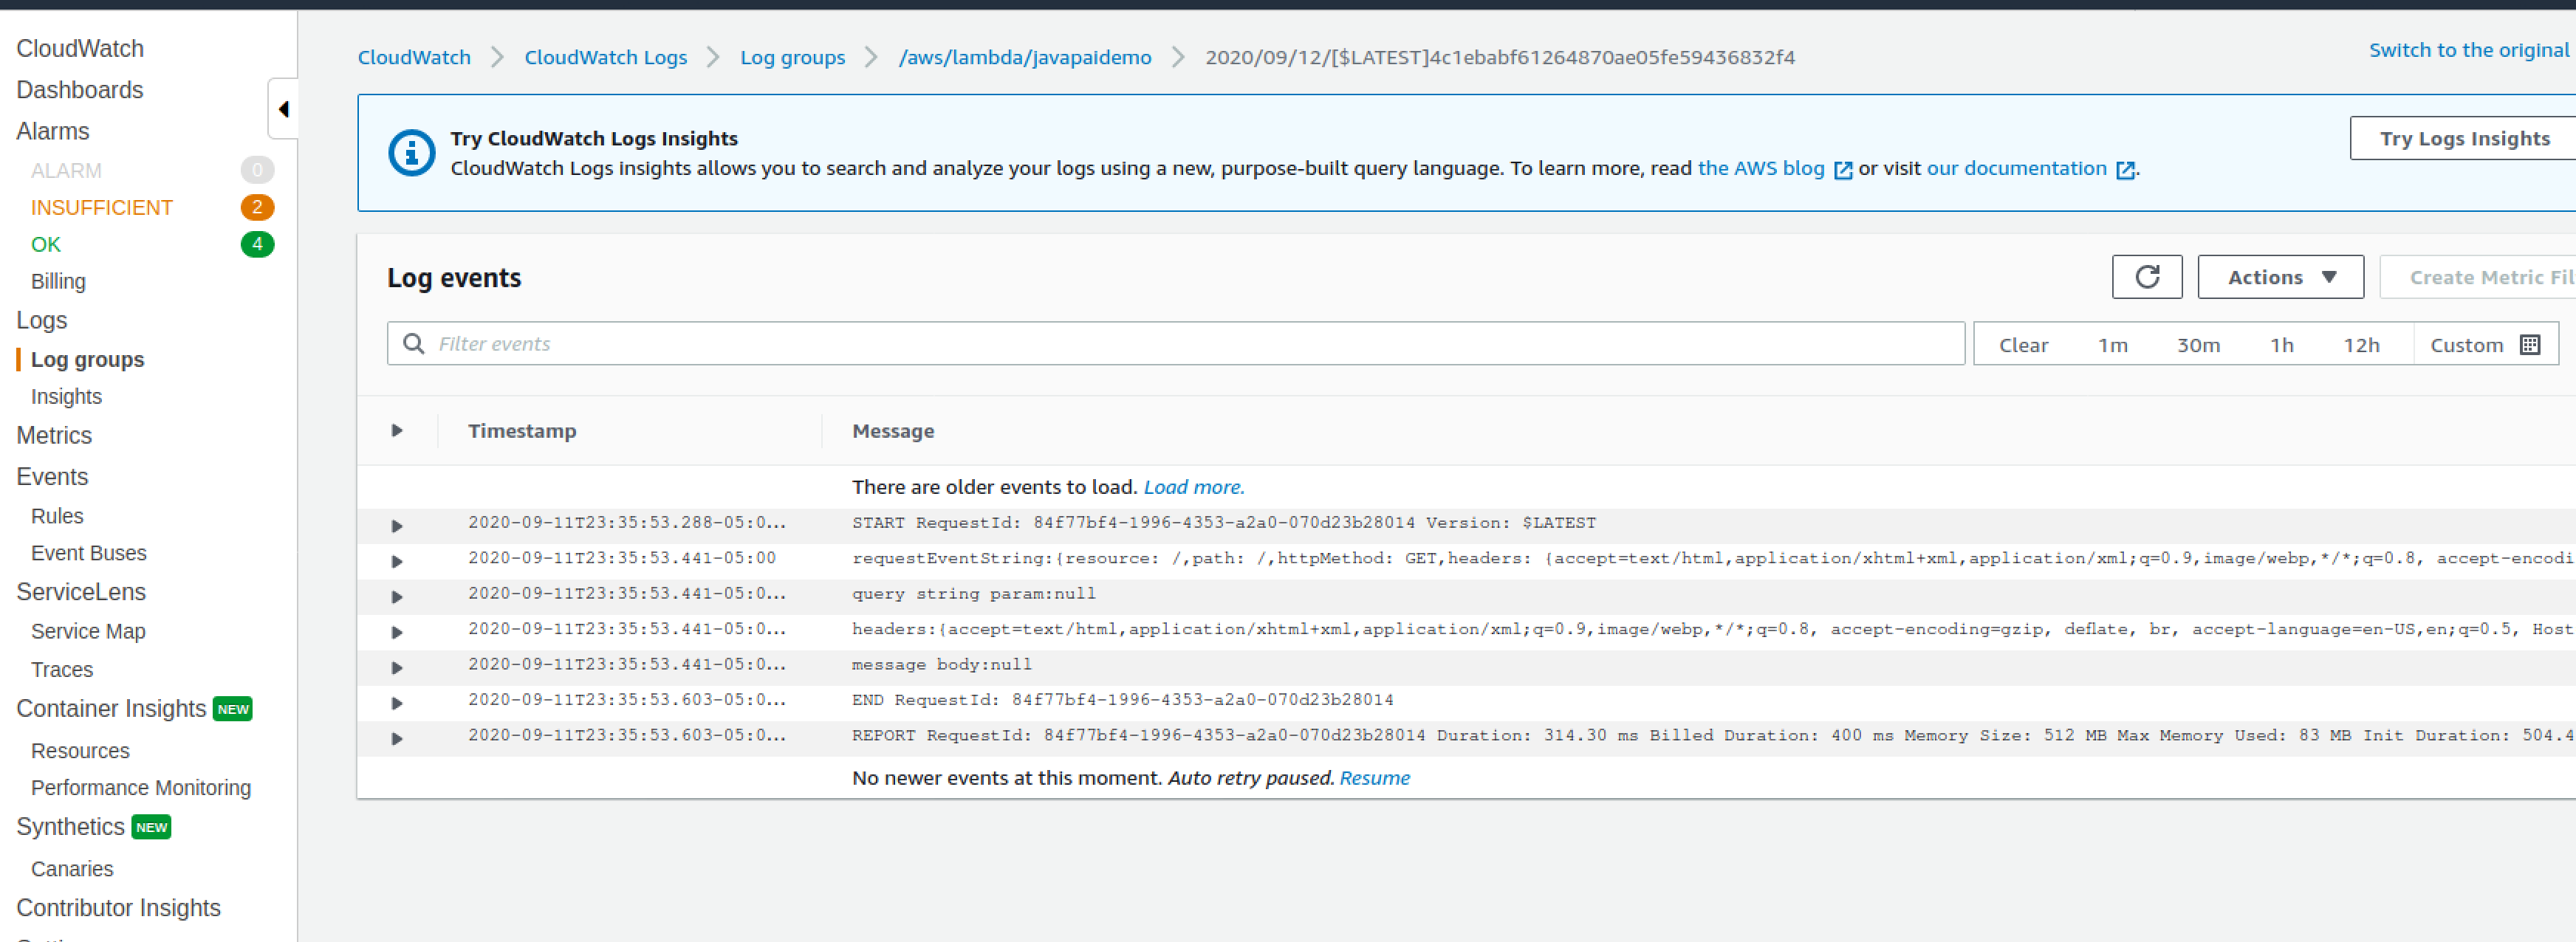Screen dimensions: 2576x942
Task: Select the 12h time range
Action: point(2363,343)
